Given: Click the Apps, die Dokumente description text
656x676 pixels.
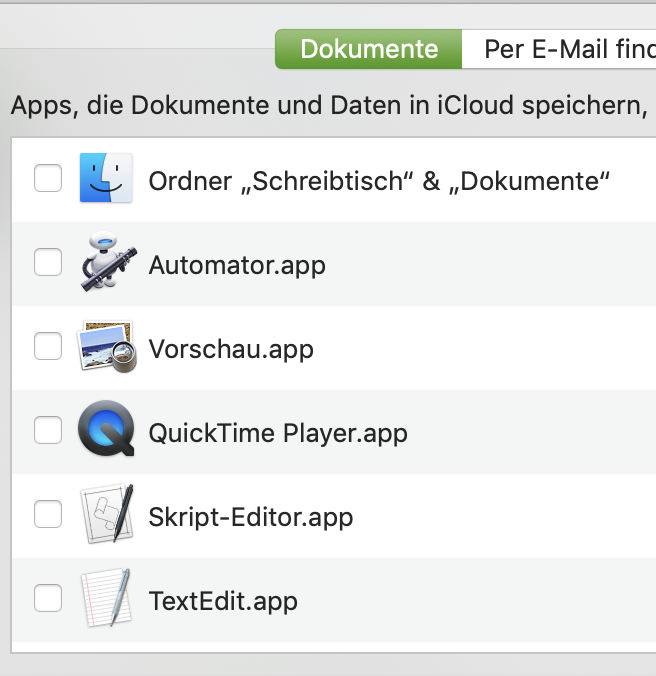Looking at the screenshot, I should point(330,106).
